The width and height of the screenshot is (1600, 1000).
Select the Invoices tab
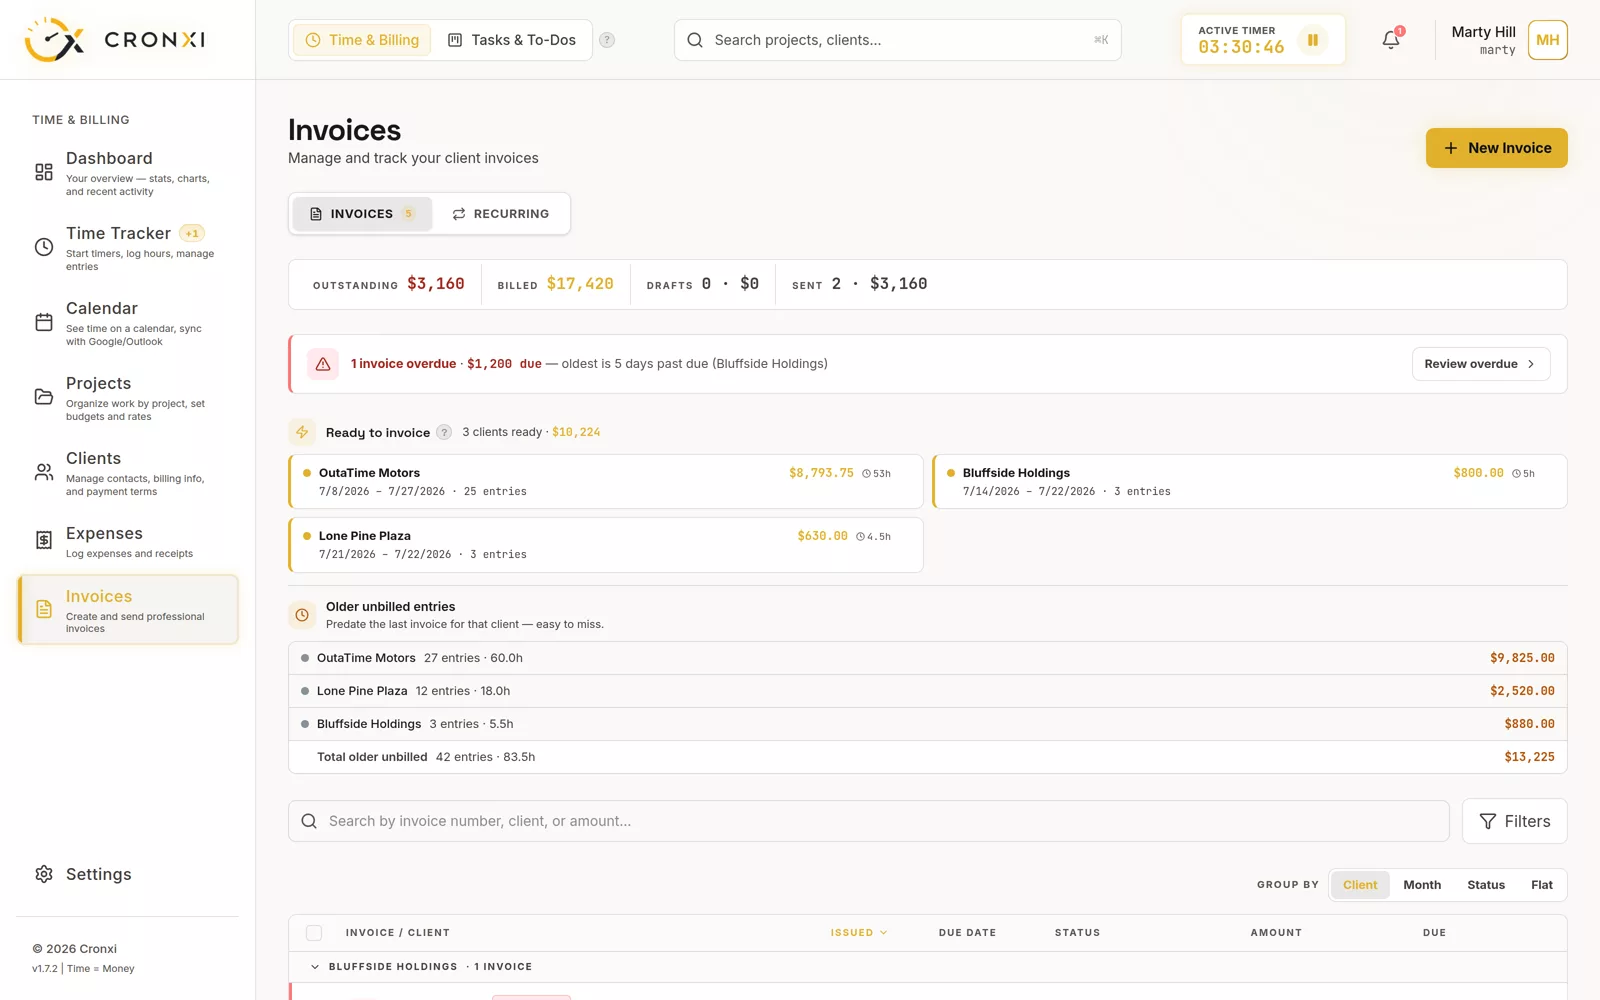(x=362, y=214)
